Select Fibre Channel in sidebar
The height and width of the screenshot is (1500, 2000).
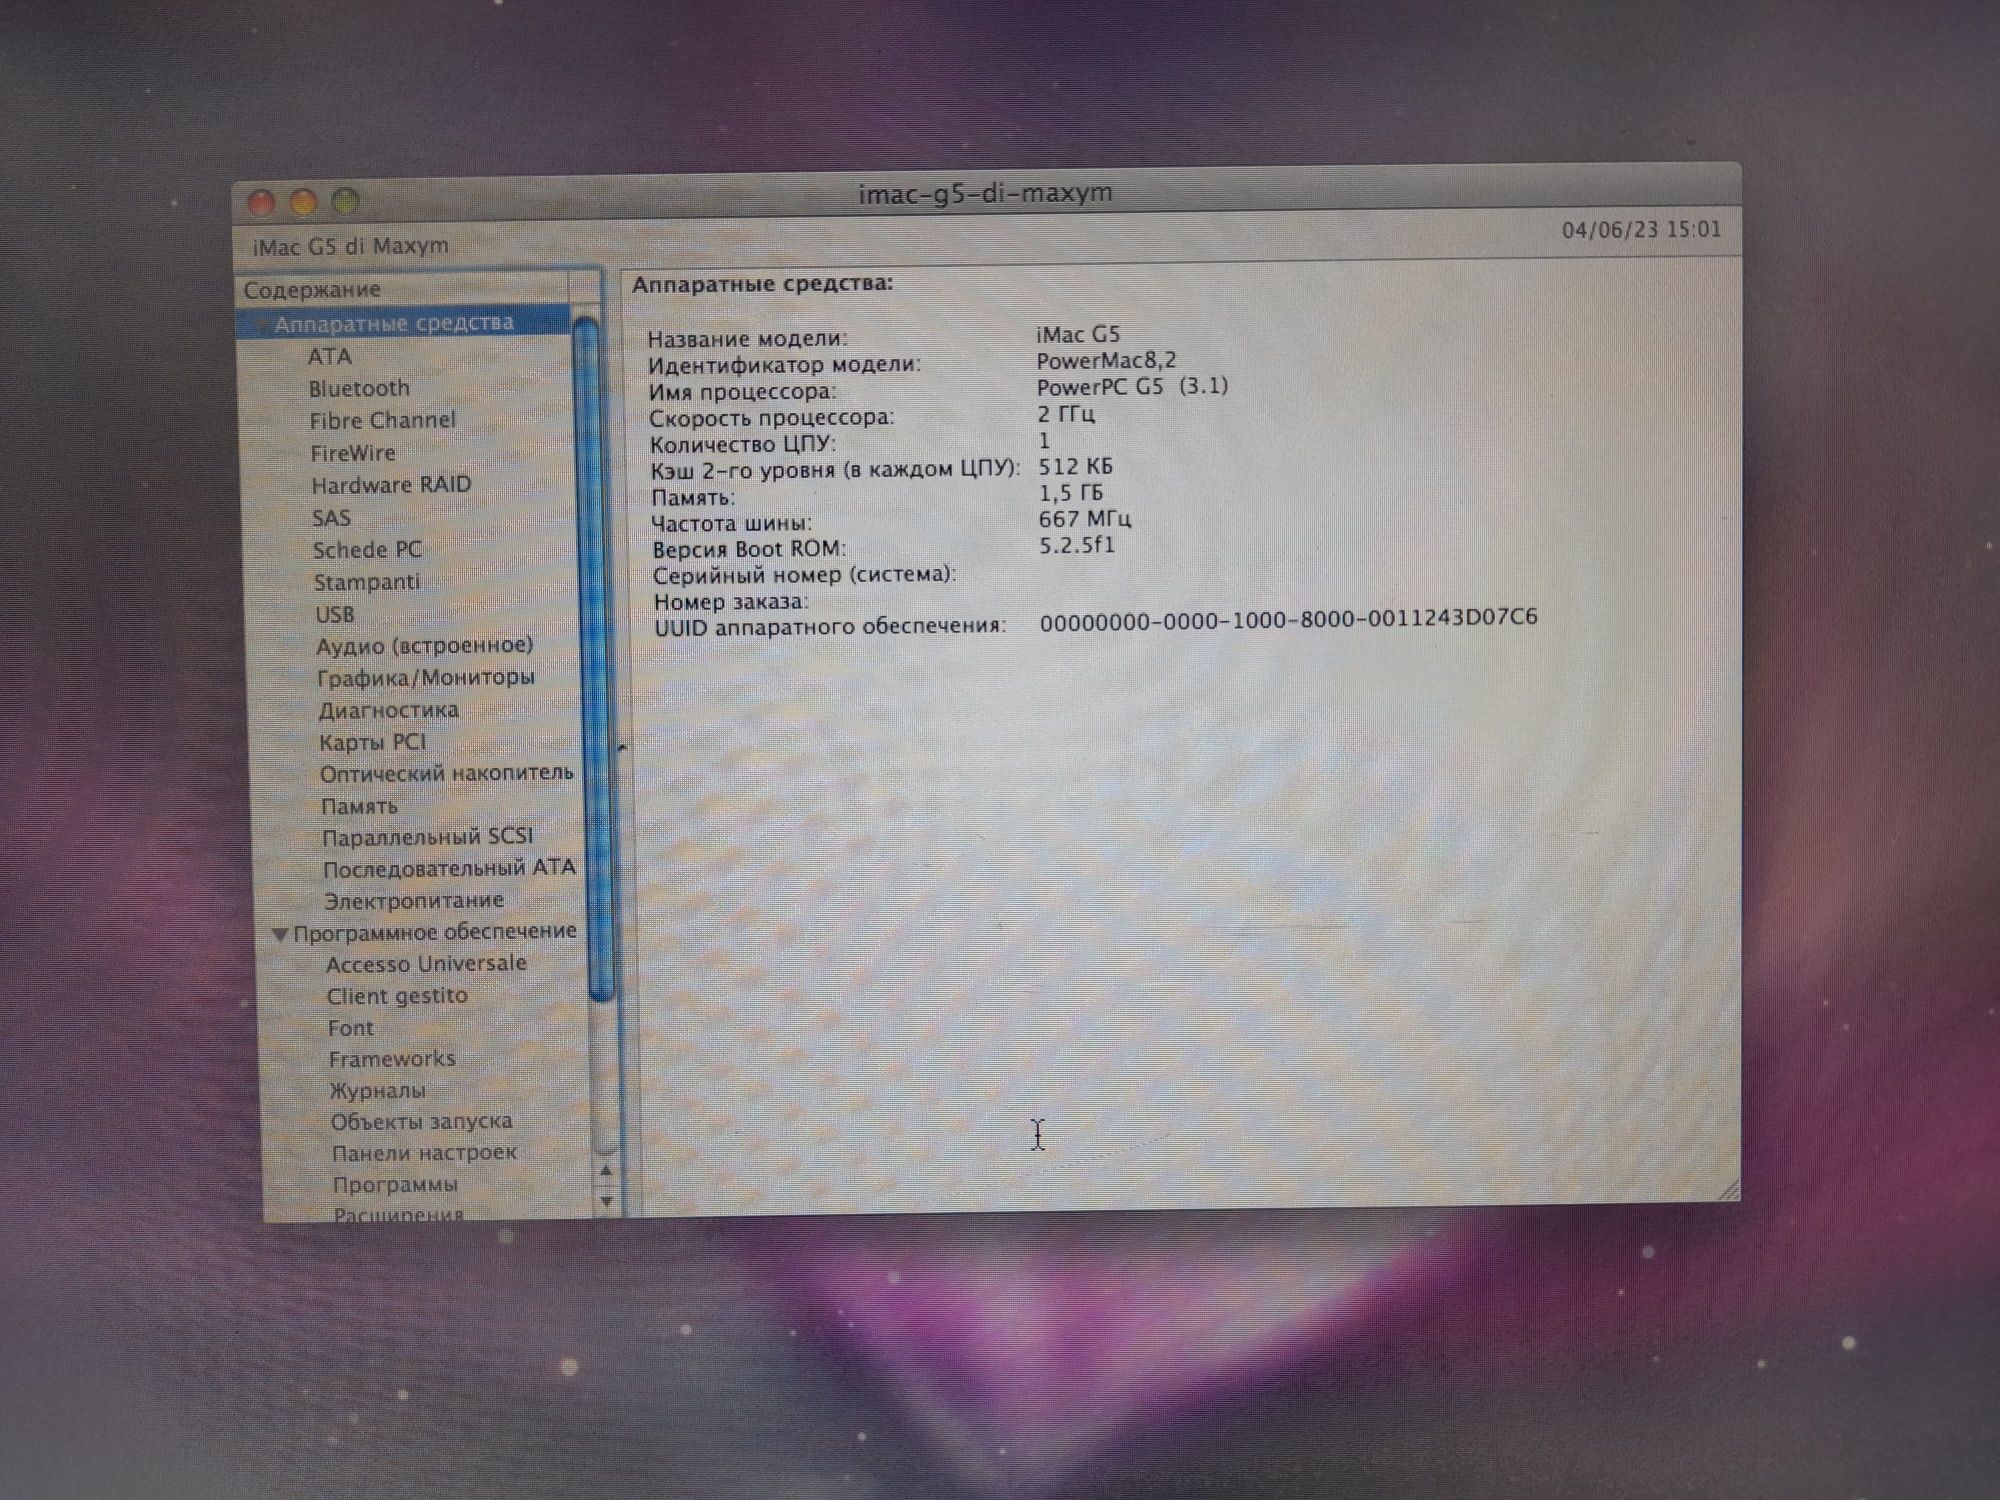coord(382,420)
